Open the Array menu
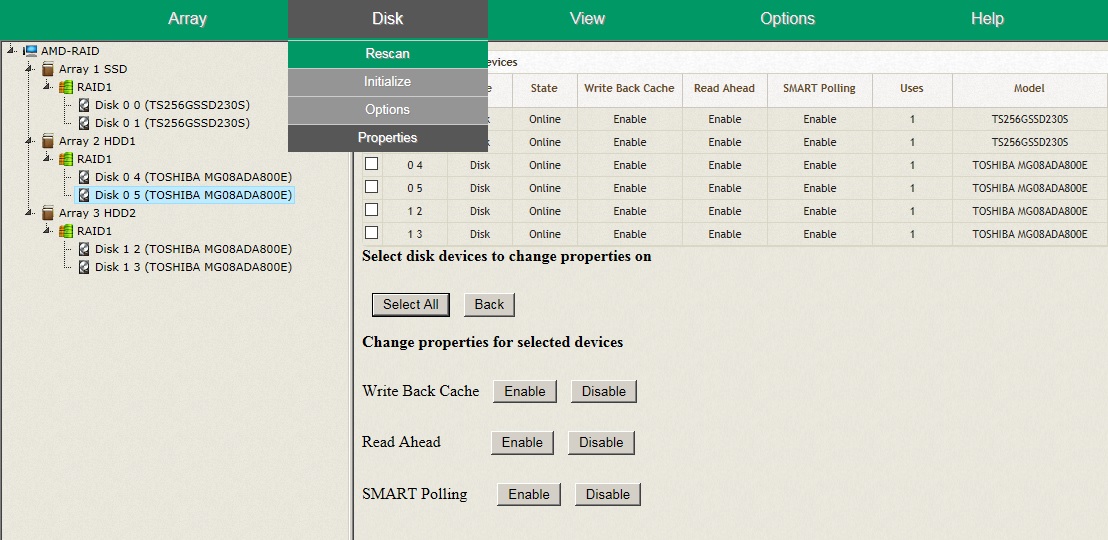 click(187, 19)
